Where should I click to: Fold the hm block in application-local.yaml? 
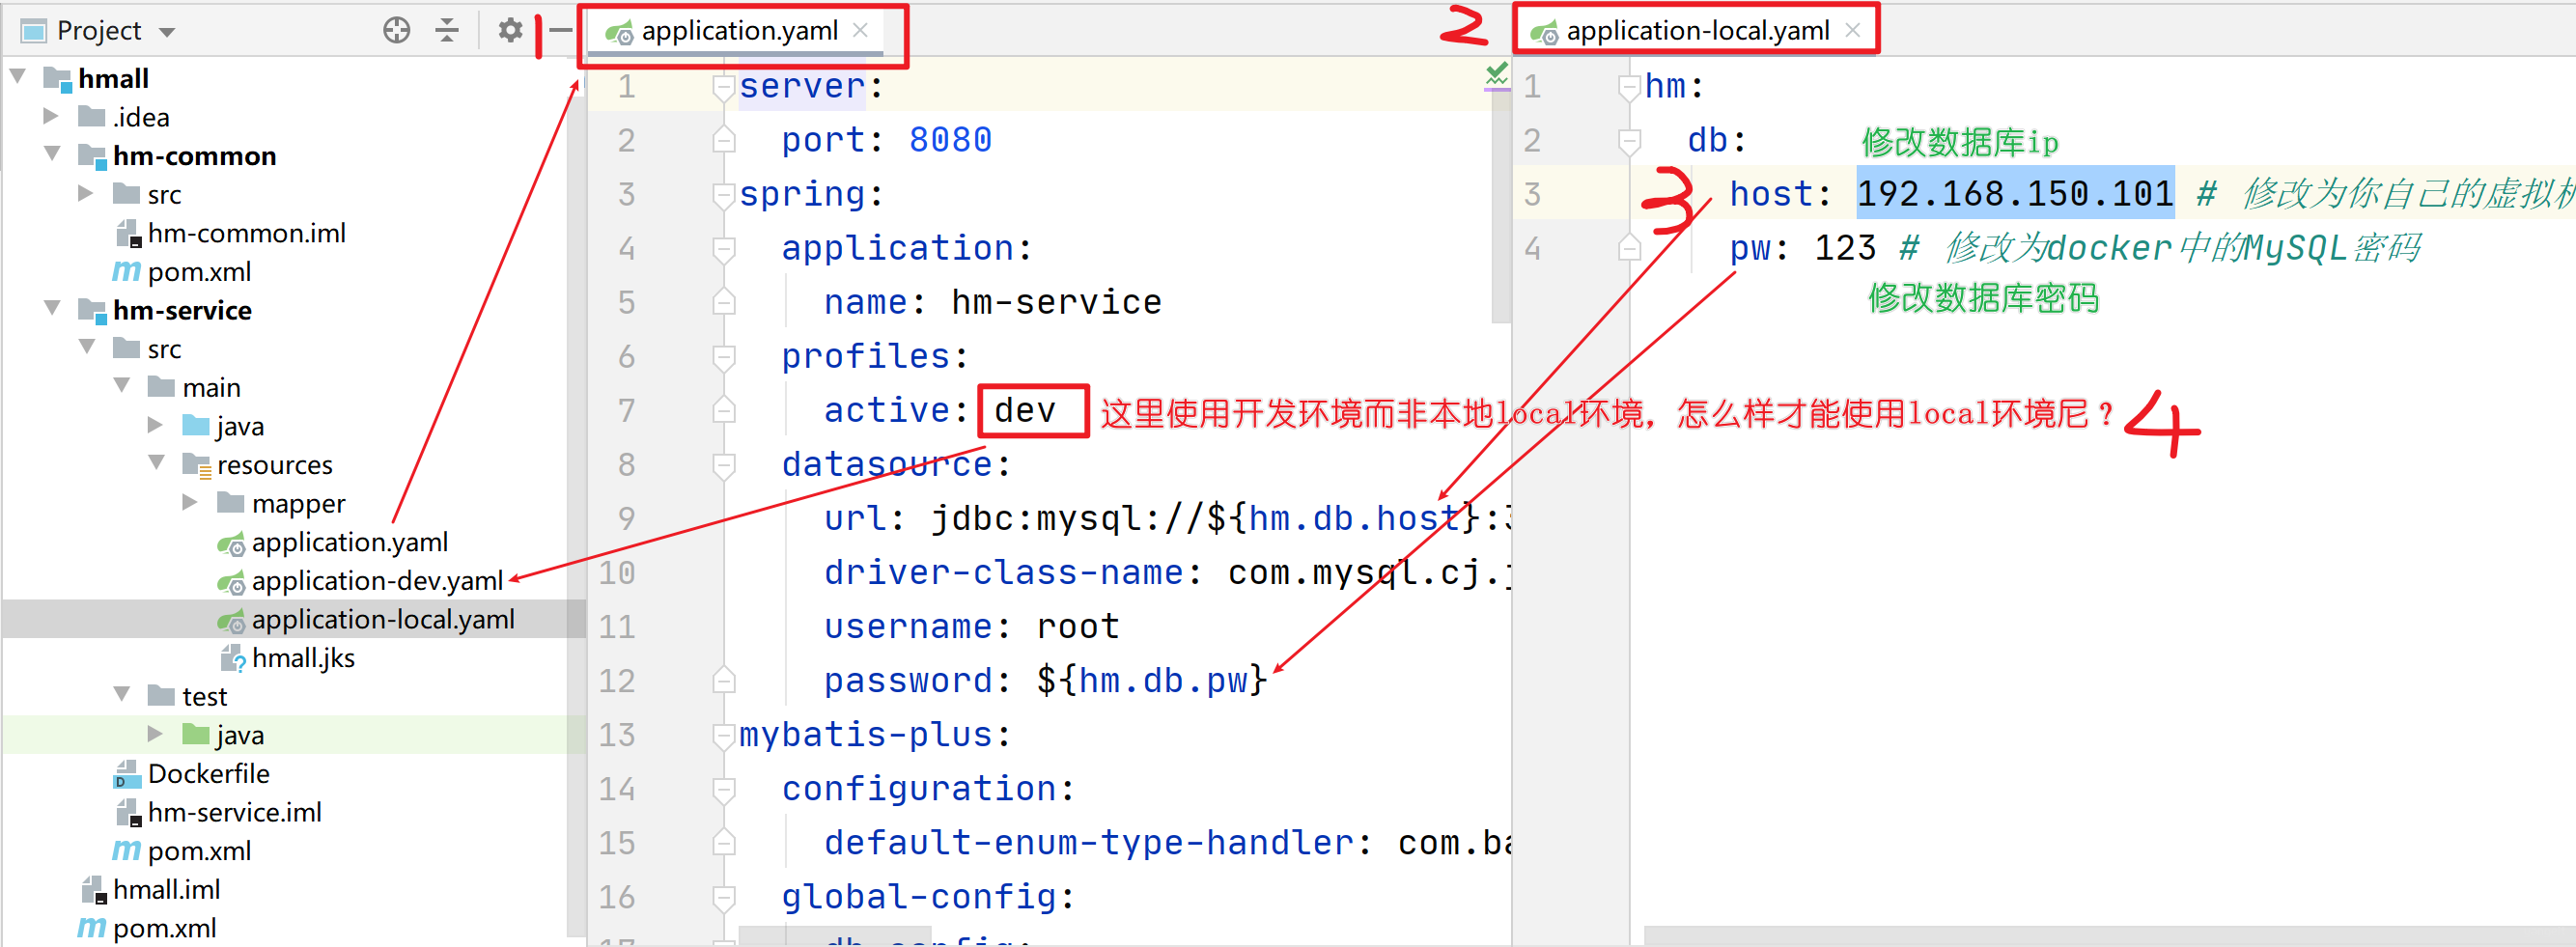1629,87
